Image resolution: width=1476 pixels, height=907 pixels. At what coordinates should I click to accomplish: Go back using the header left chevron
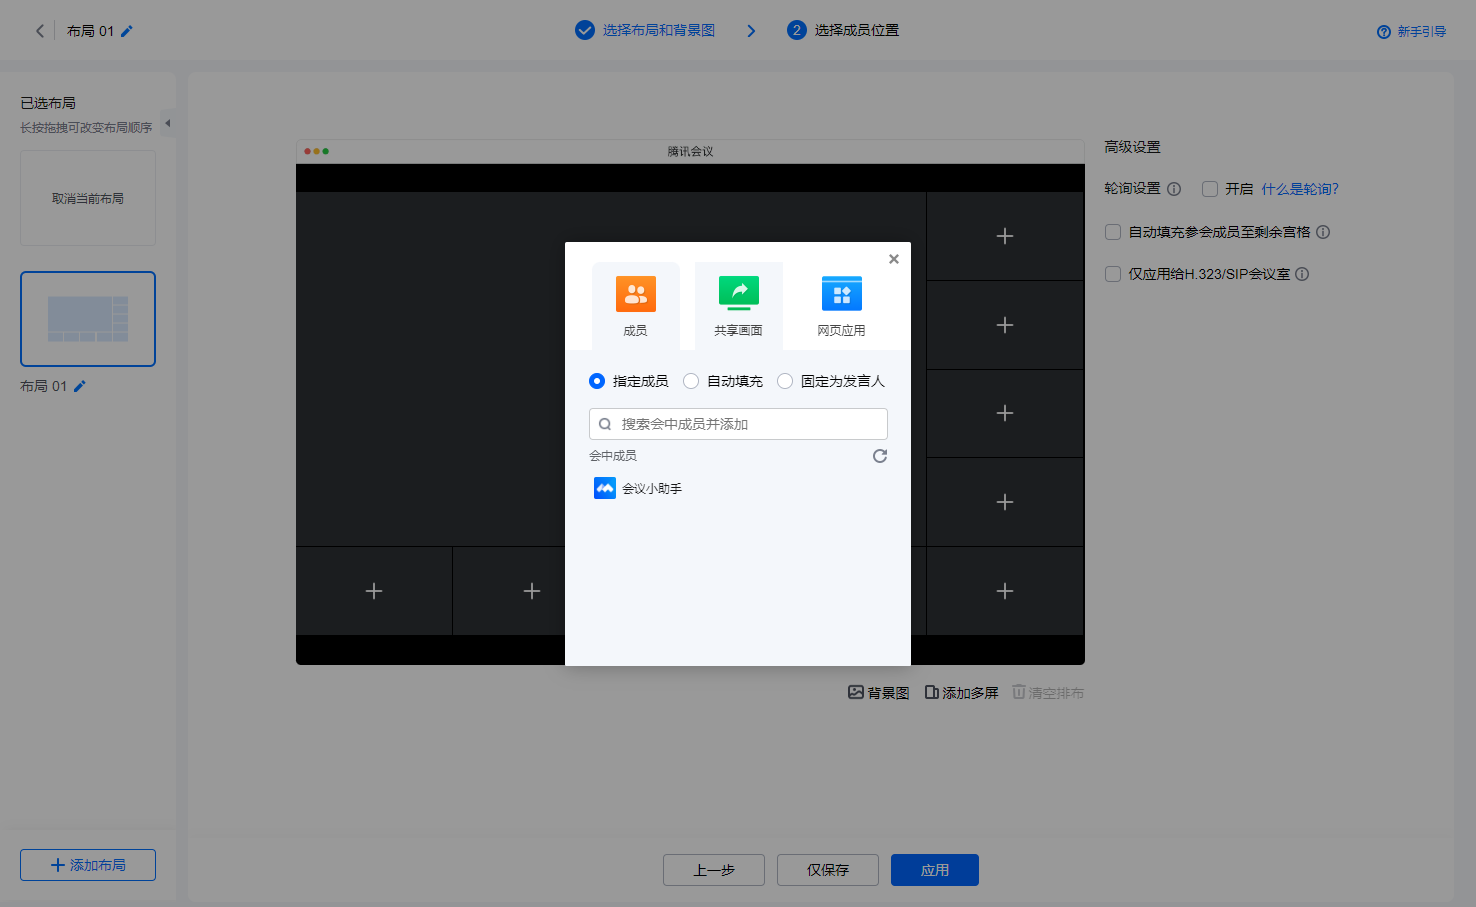point(40,31)
